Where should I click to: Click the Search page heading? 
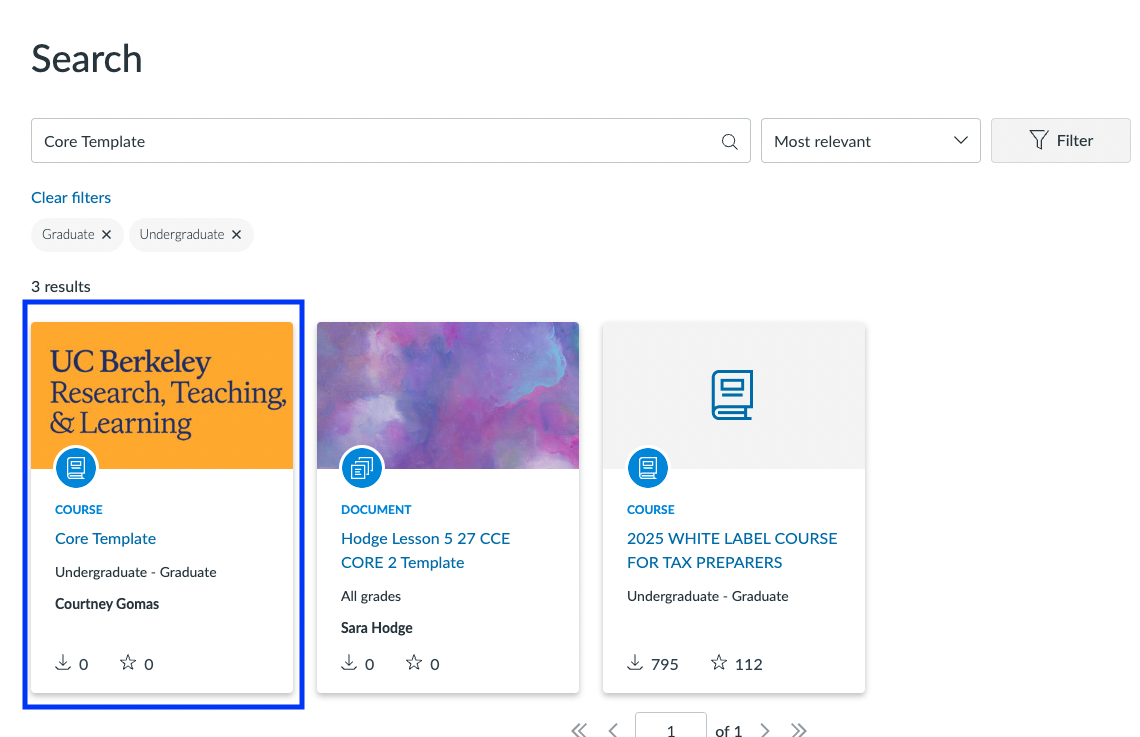[x=87, y=59]
